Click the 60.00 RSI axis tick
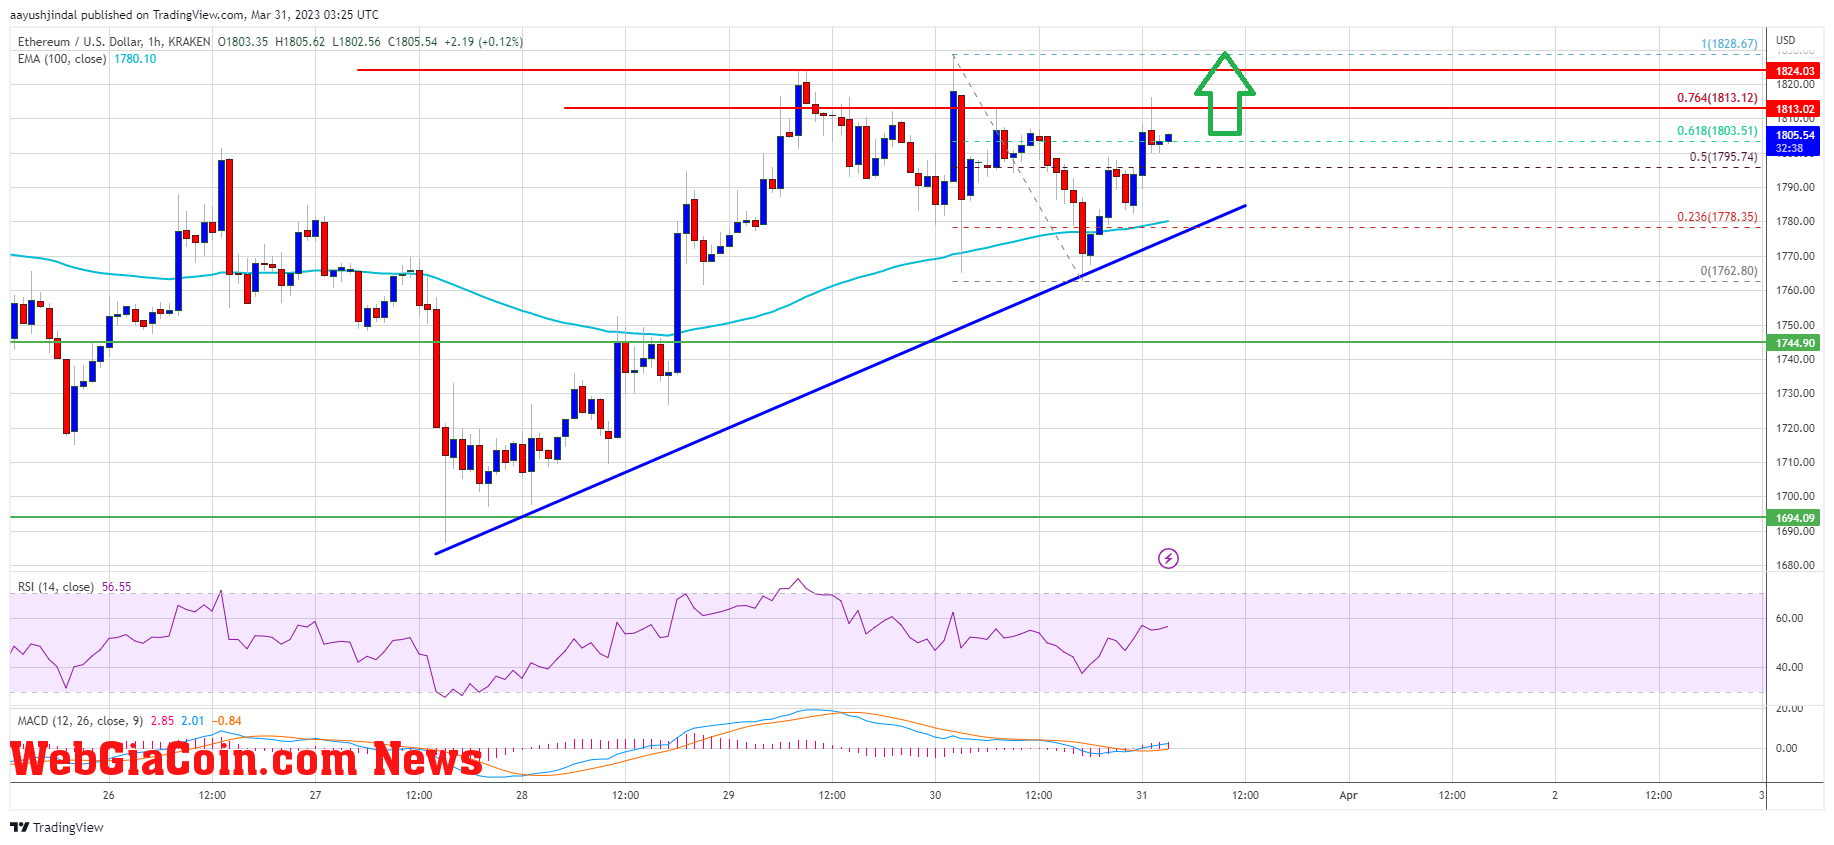This screenshot has height=845, width=1834. 1789,619
